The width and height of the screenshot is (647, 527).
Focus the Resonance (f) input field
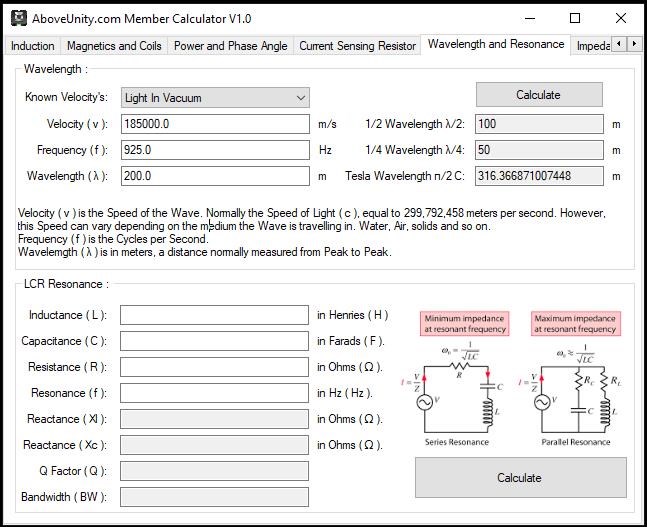(x=214, y=393)
